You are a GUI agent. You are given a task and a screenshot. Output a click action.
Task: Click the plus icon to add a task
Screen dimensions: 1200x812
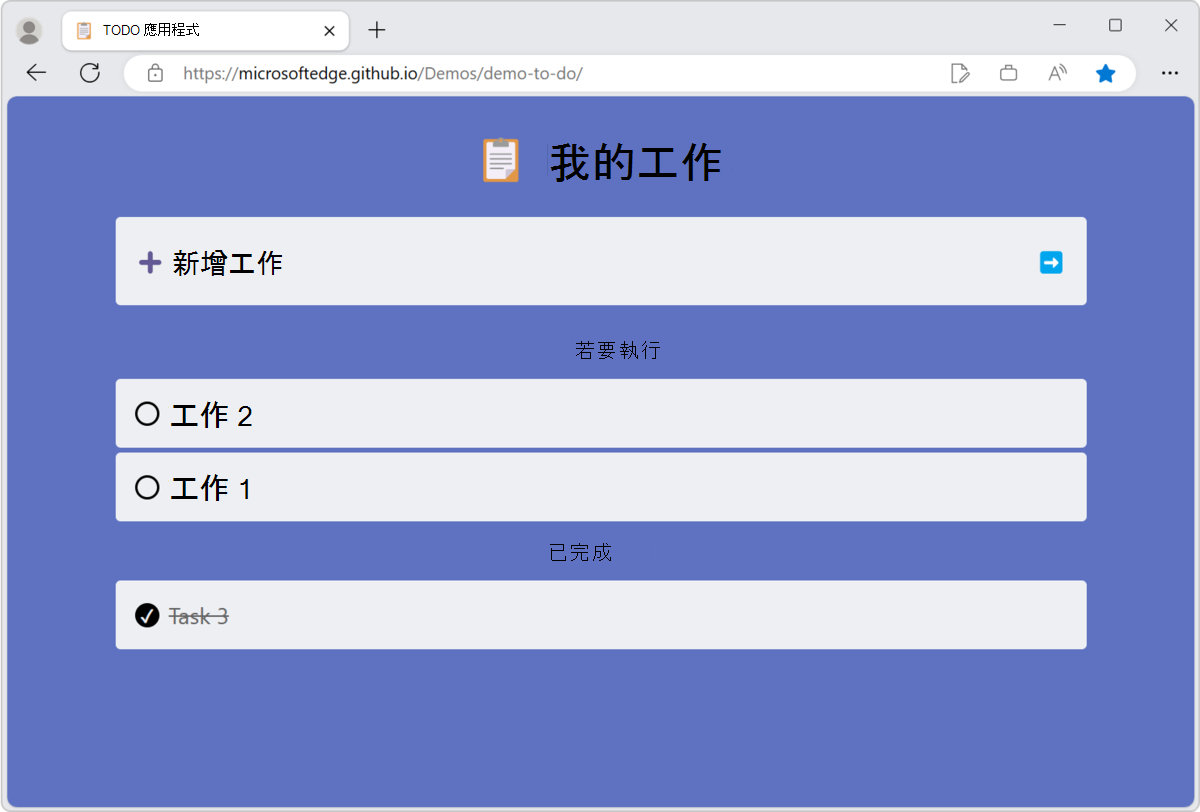149,261
